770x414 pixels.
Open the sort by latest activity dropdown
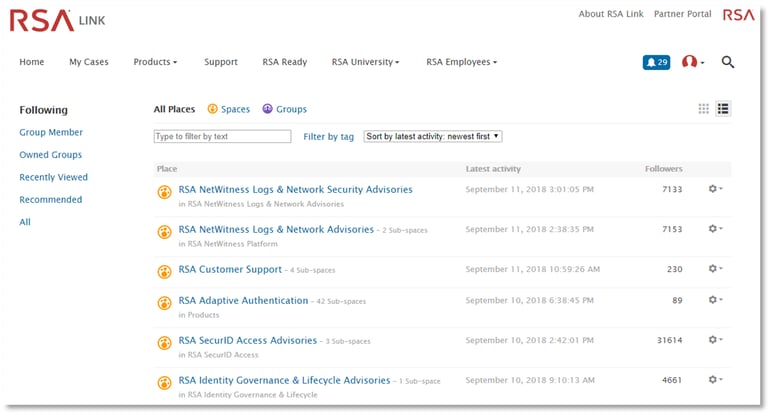[x=432, y=136]
